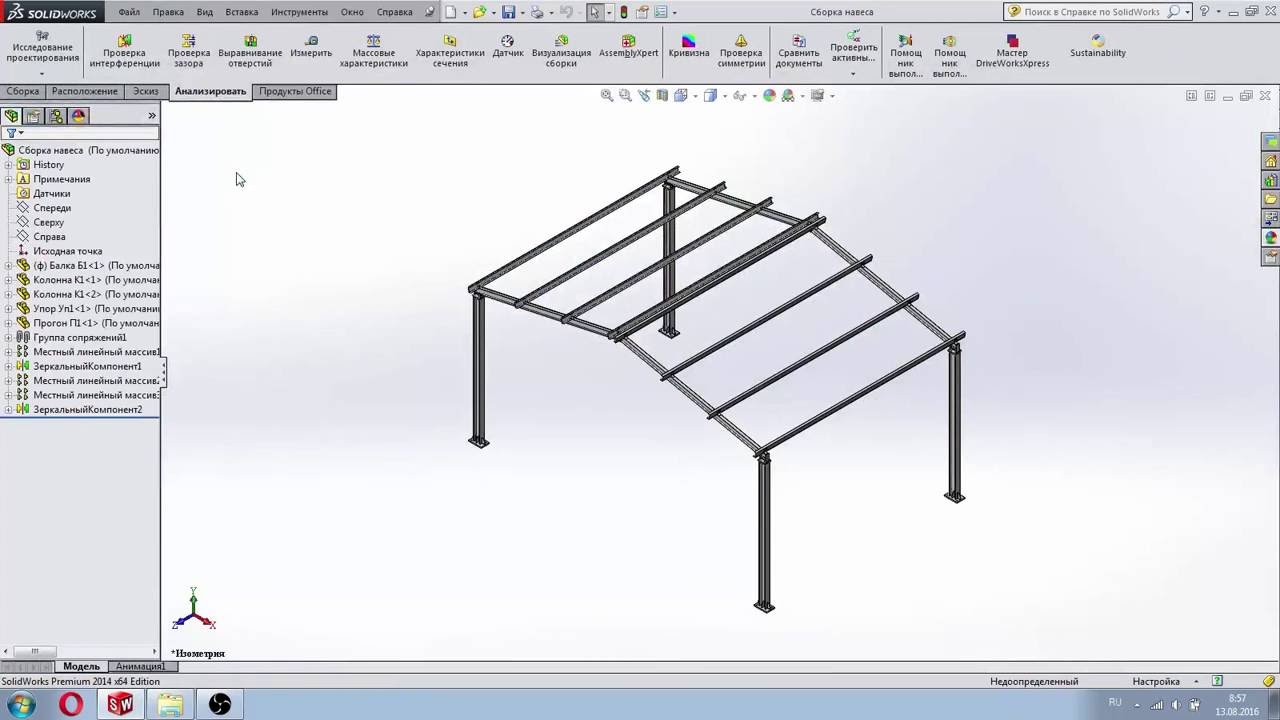The height and width of the screenshot is (720, 1280).
Task: Open the File Explorer taskbar icon
Action: click(170, 705)
